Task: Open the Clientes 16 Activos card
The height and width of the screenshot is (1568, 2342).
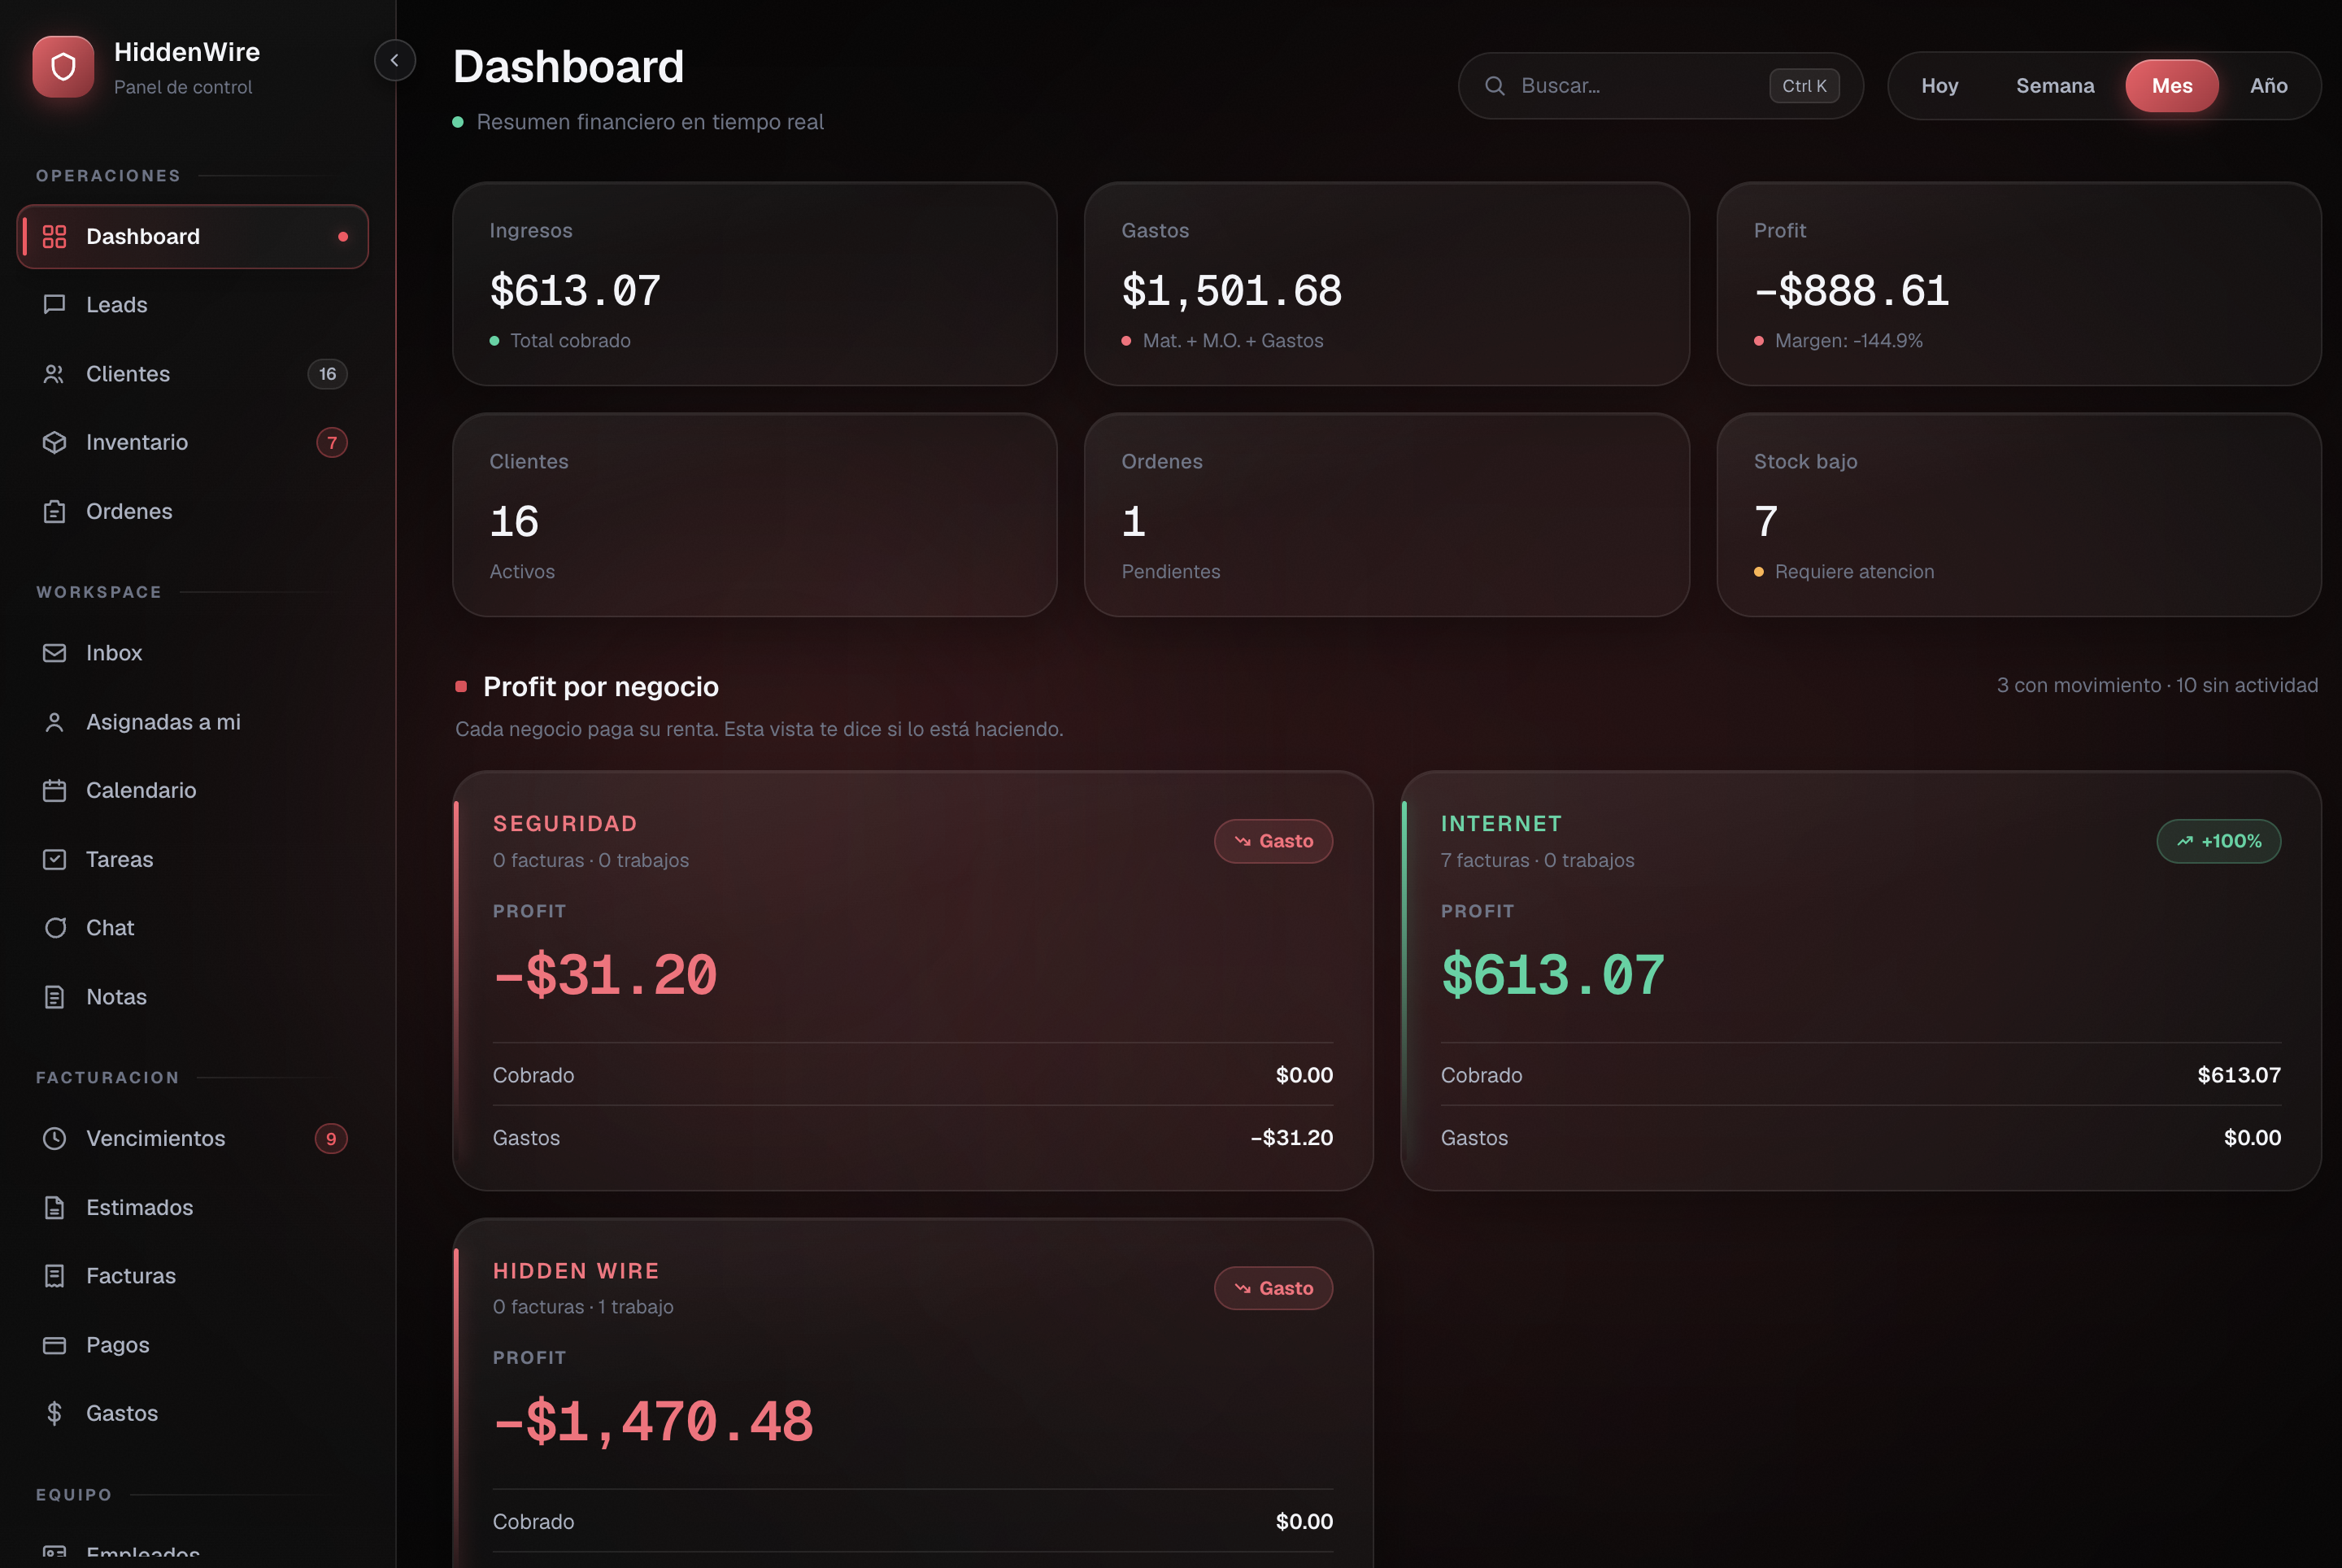Action: pos(754,515)
